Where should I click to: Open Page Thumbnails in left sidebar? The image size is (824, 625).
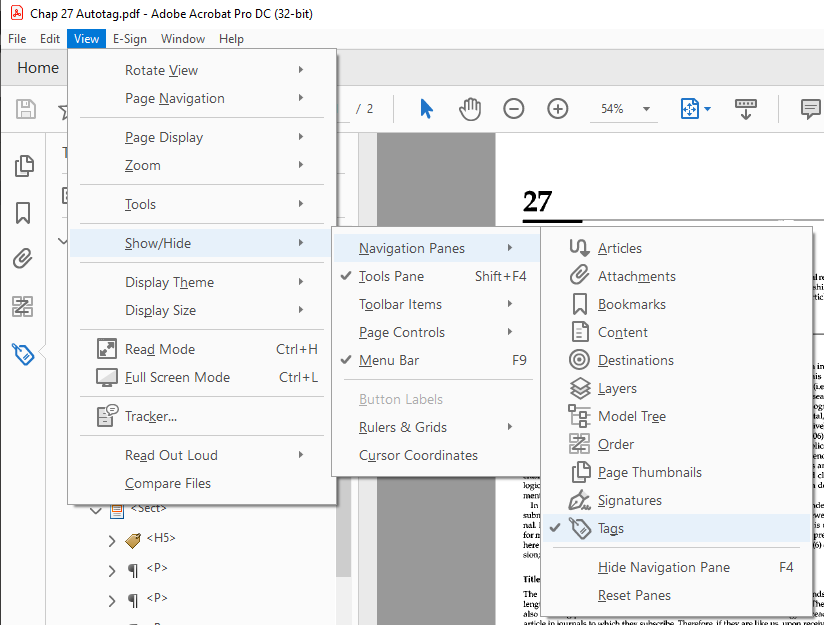24,166
